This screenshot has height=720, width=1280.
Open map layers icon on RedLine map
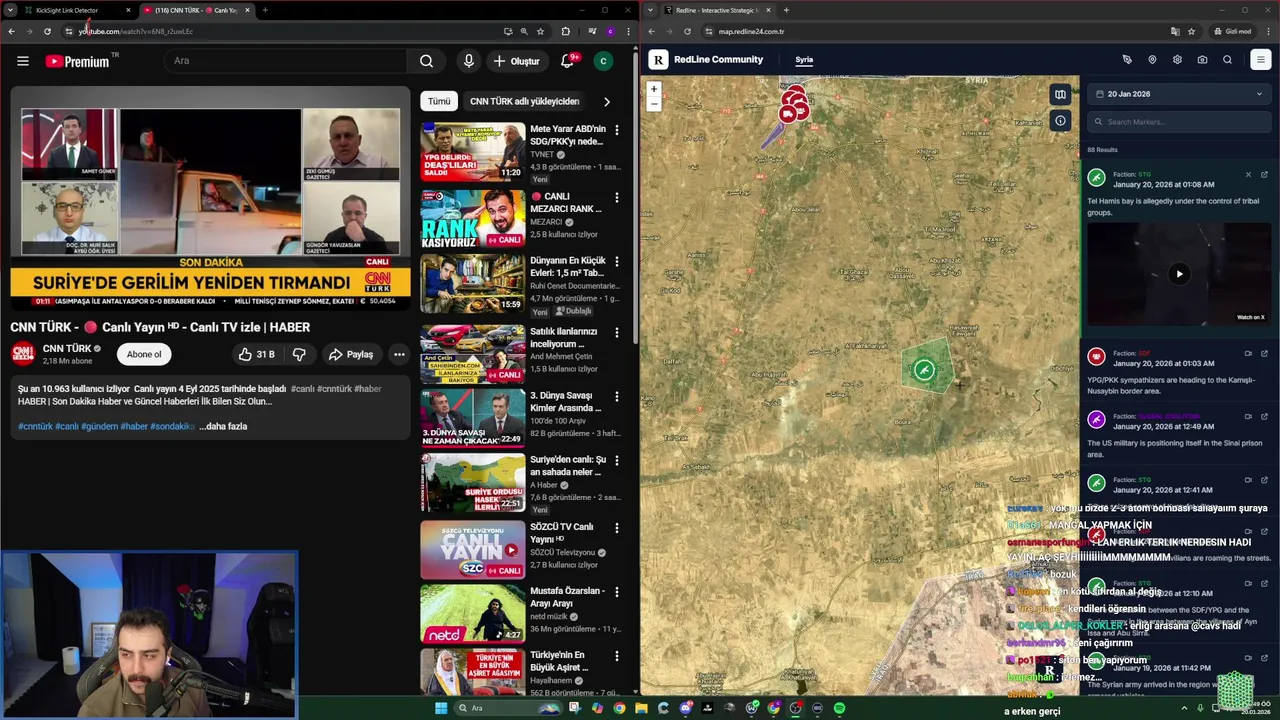[x=1060, y=95]
